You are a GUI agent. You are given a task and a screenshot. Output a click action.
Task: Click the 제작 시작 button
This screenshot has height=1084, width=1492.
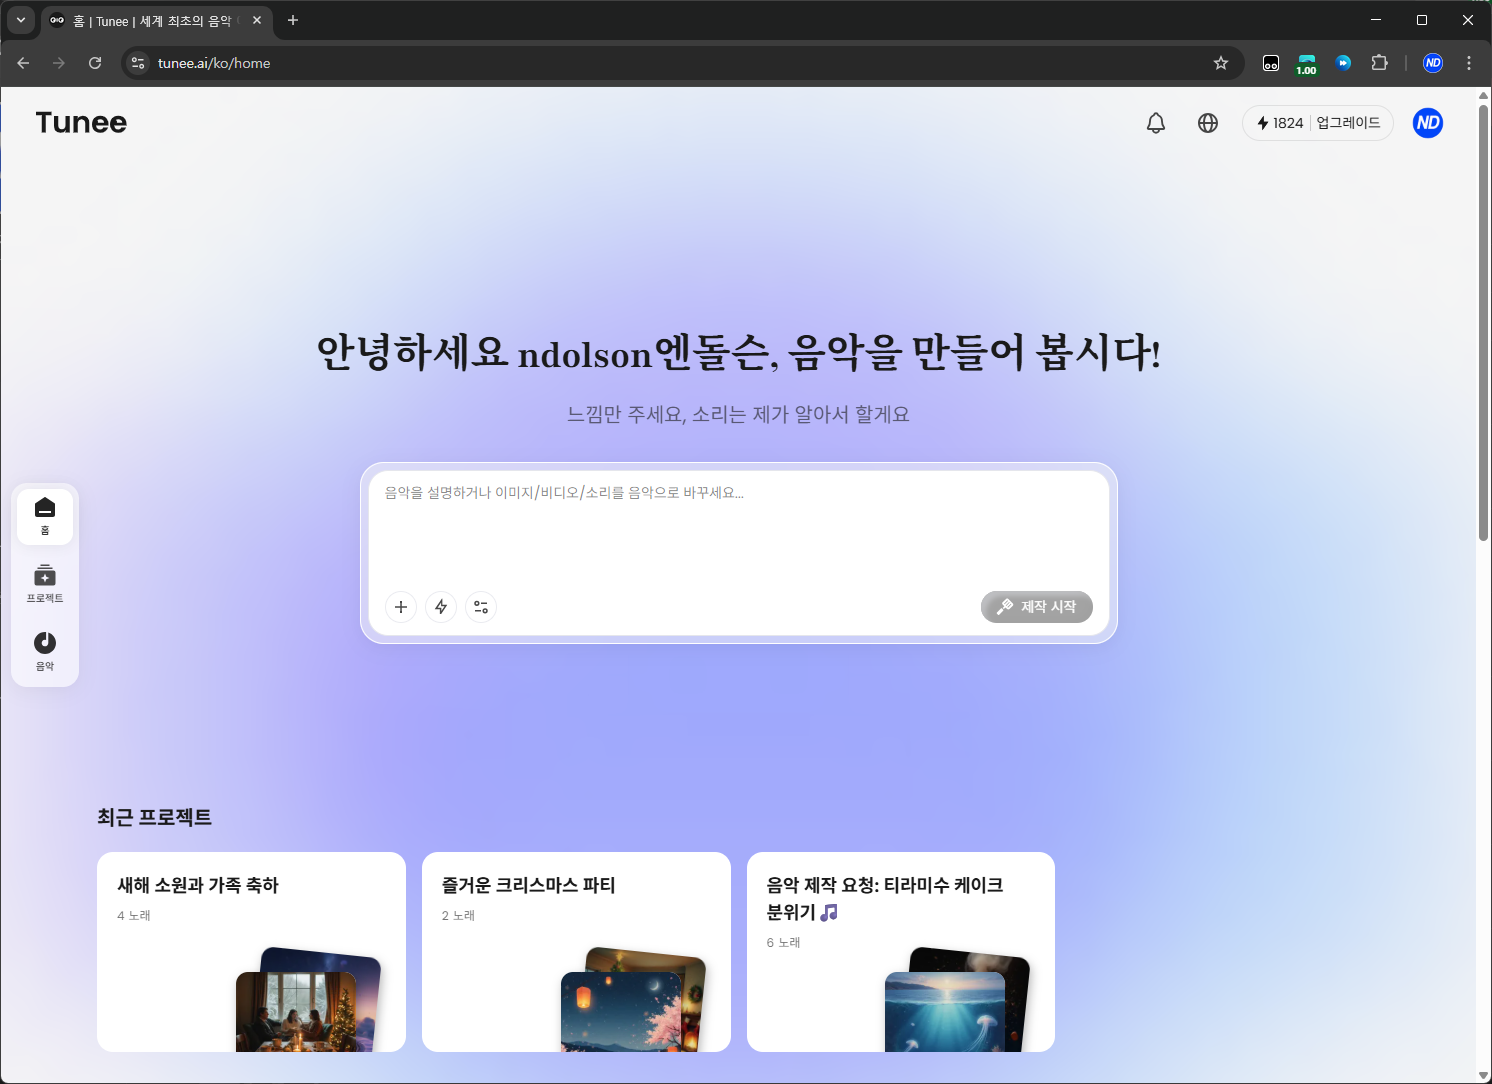1037,607
